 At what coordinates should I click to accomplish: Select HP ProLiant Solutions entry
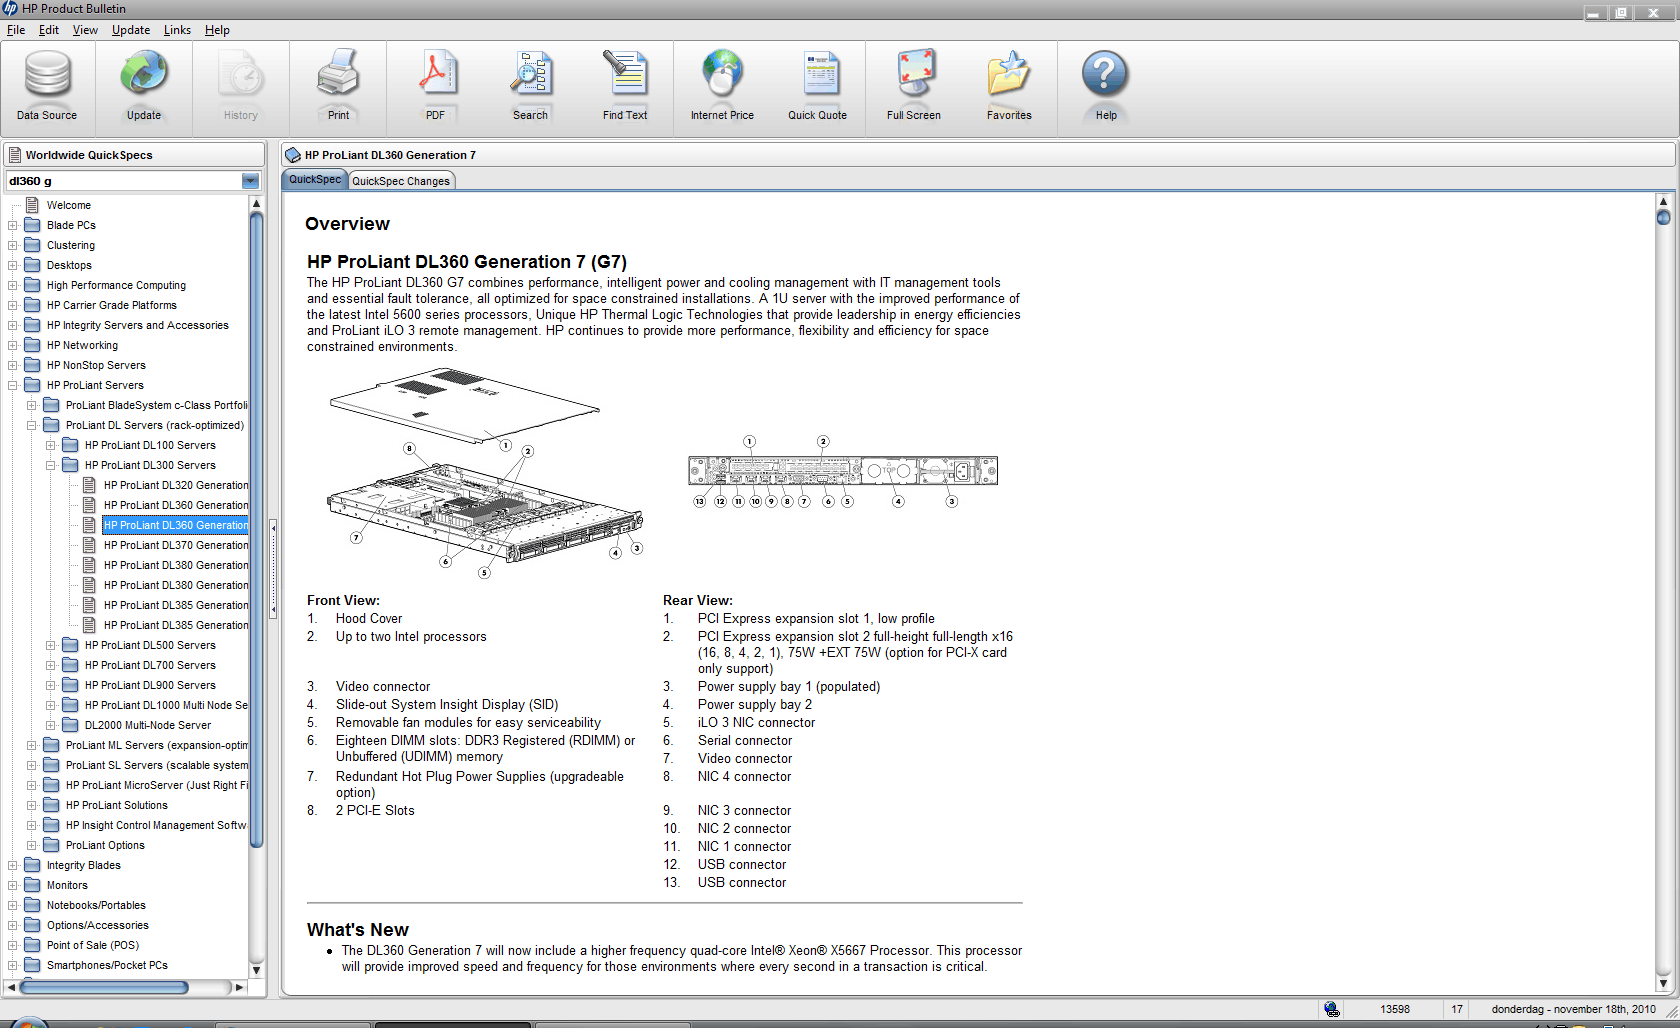pos(117,805)
